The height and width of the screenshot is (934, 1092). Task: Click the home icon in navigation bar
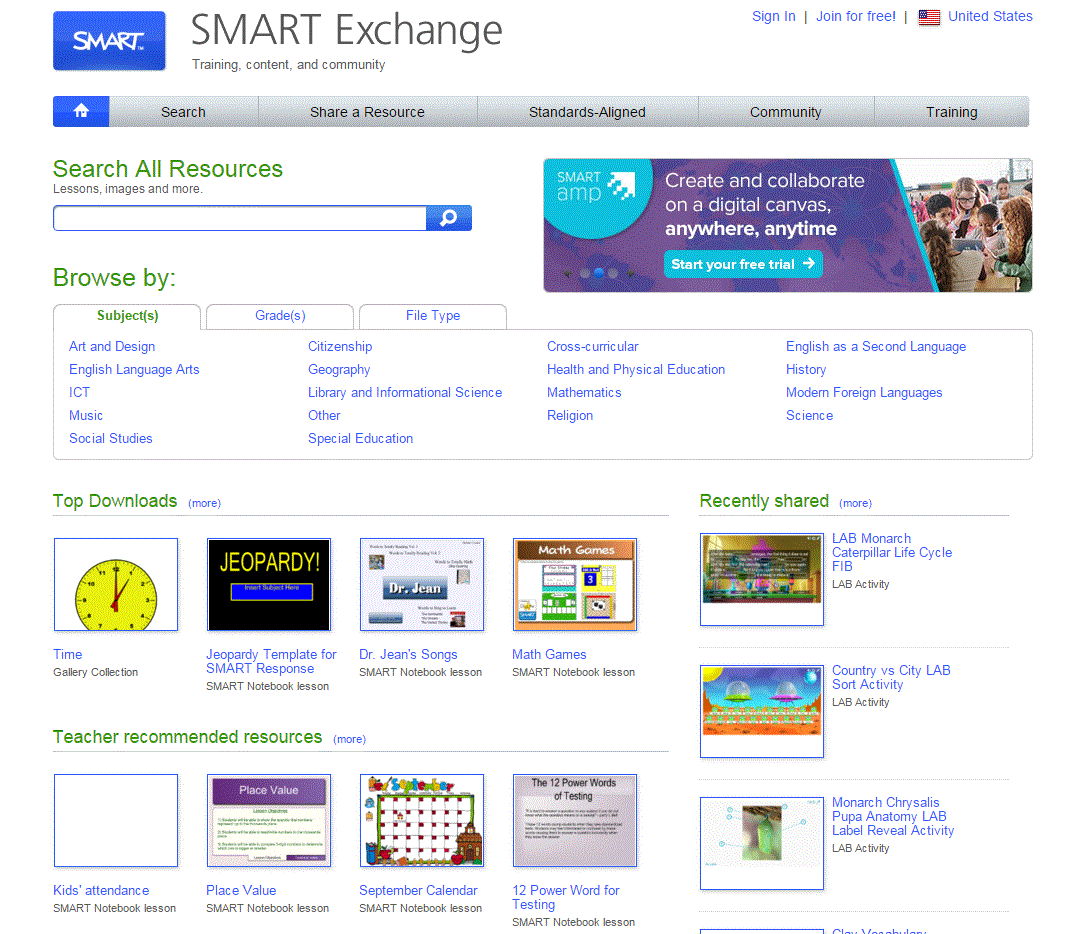coord(81,111)
